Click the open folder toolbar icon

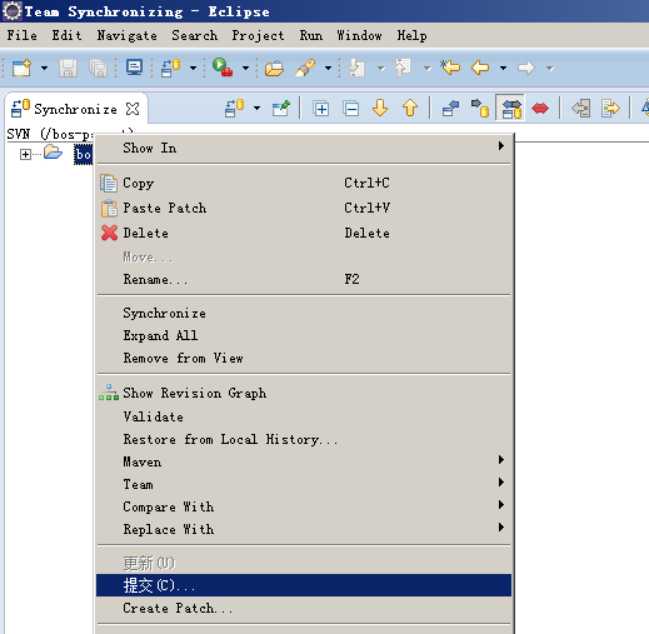coord(274,68)
